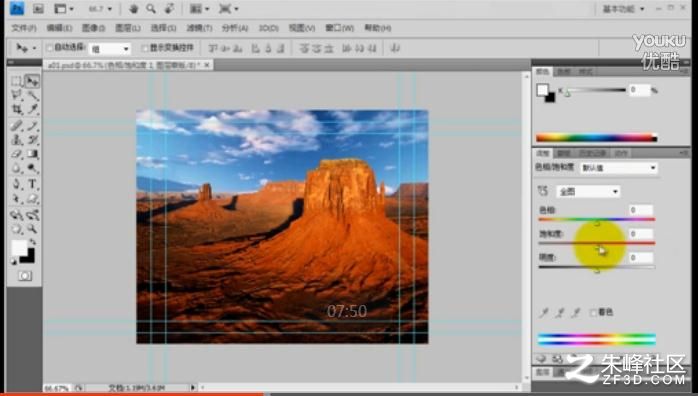Click the 色相 hue value field
698x396 pixels.
tap(641, 210)
